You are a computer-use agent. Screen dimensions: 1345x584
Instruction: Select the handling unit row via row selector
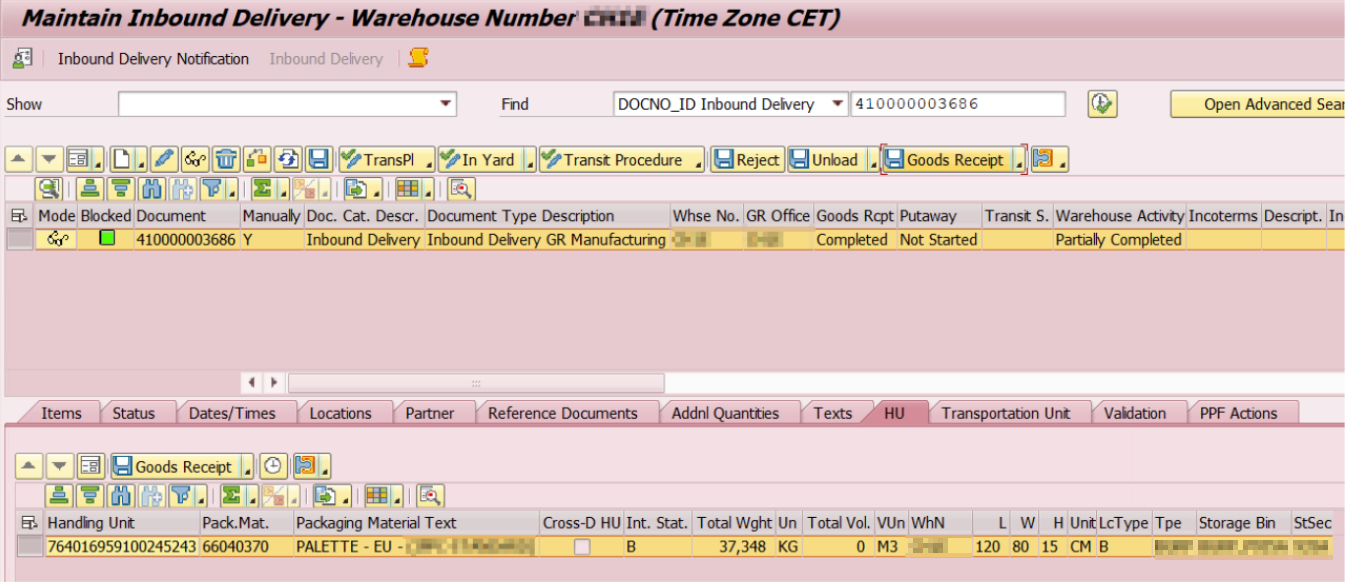31,547
